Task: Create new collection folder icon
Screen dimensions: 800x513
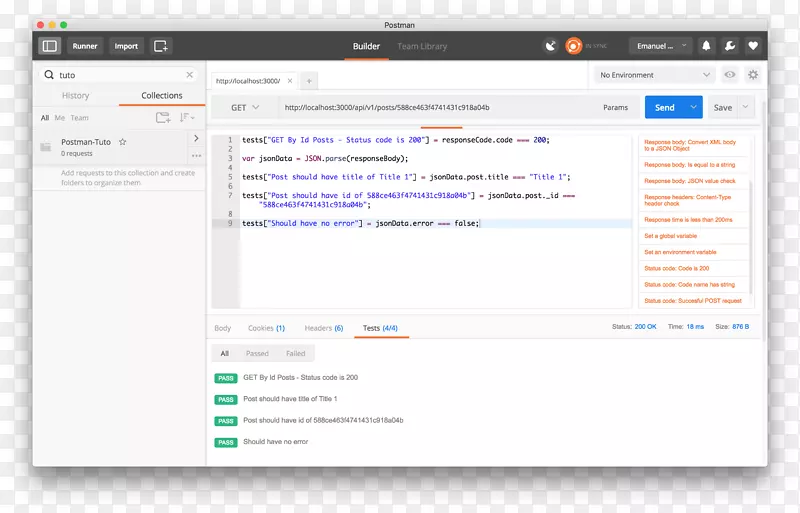Action: coord(163,118)
